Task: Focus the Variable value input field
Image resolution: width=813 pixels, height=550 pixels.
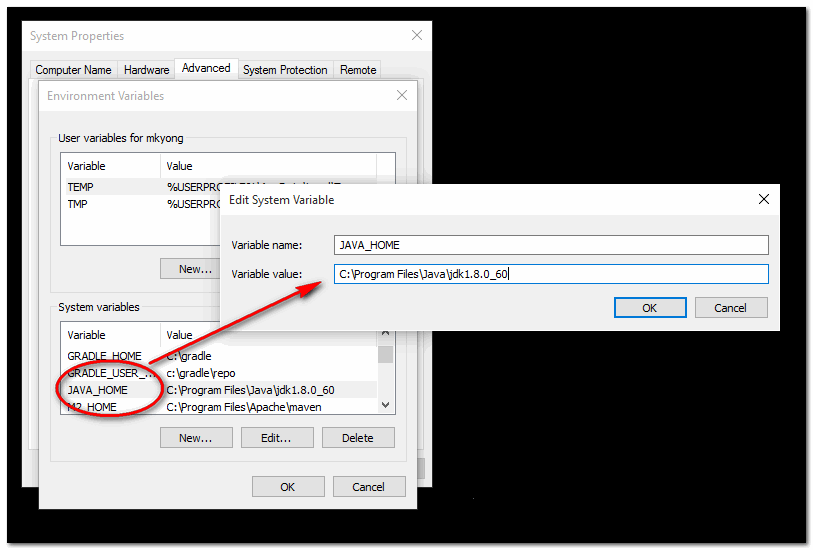Action: (x=551, y=274)
